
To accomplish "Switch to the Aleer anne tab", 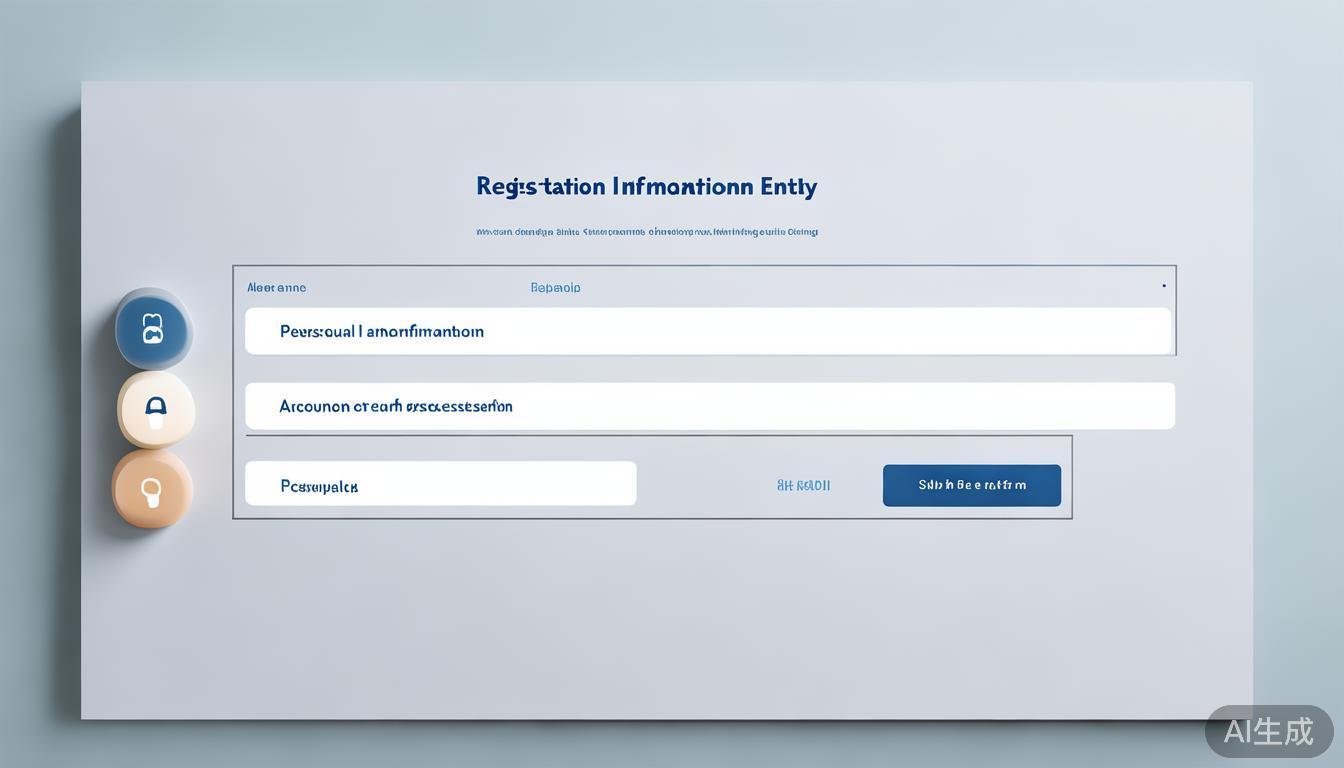I will pos(276,288).
